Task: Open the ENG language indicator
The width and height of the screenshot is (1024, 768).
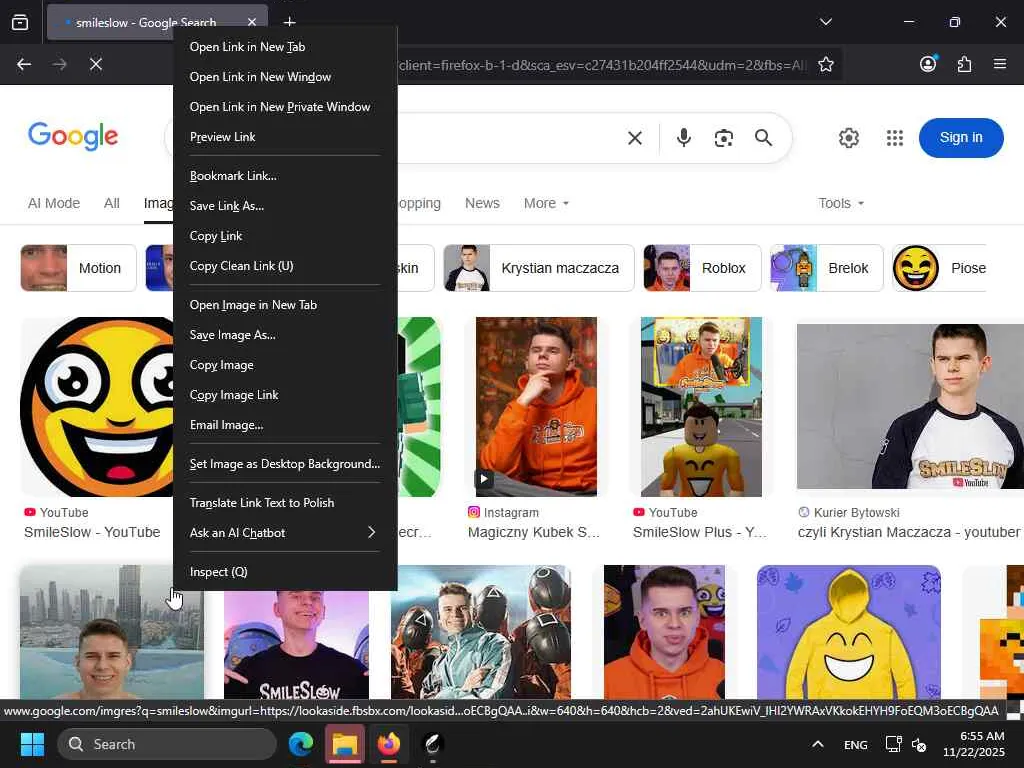Action: click(856, 744)
